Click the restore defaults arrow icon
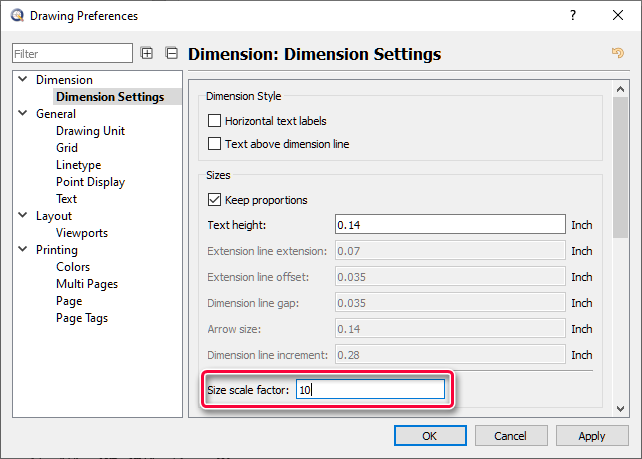 [617, 54]
